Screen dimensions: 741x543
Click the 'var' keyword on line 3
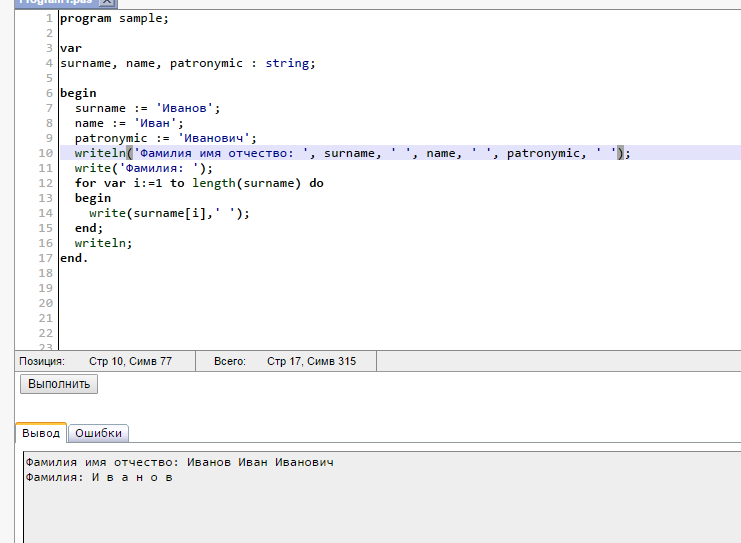tap(70, 48)
